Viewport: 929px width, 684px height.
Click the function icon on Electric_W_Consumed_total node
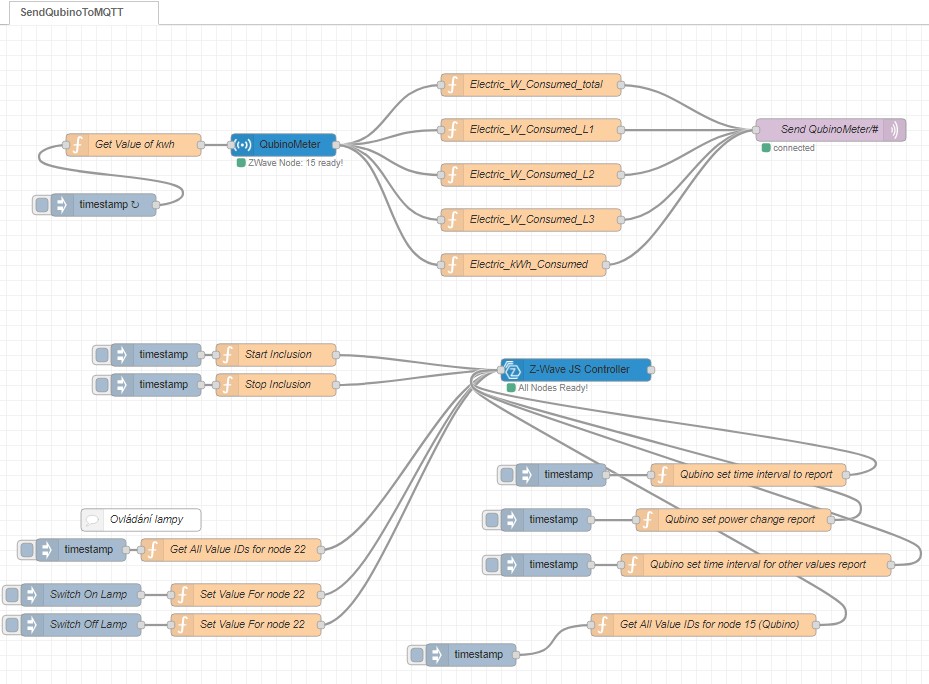[x=452, y=85]
